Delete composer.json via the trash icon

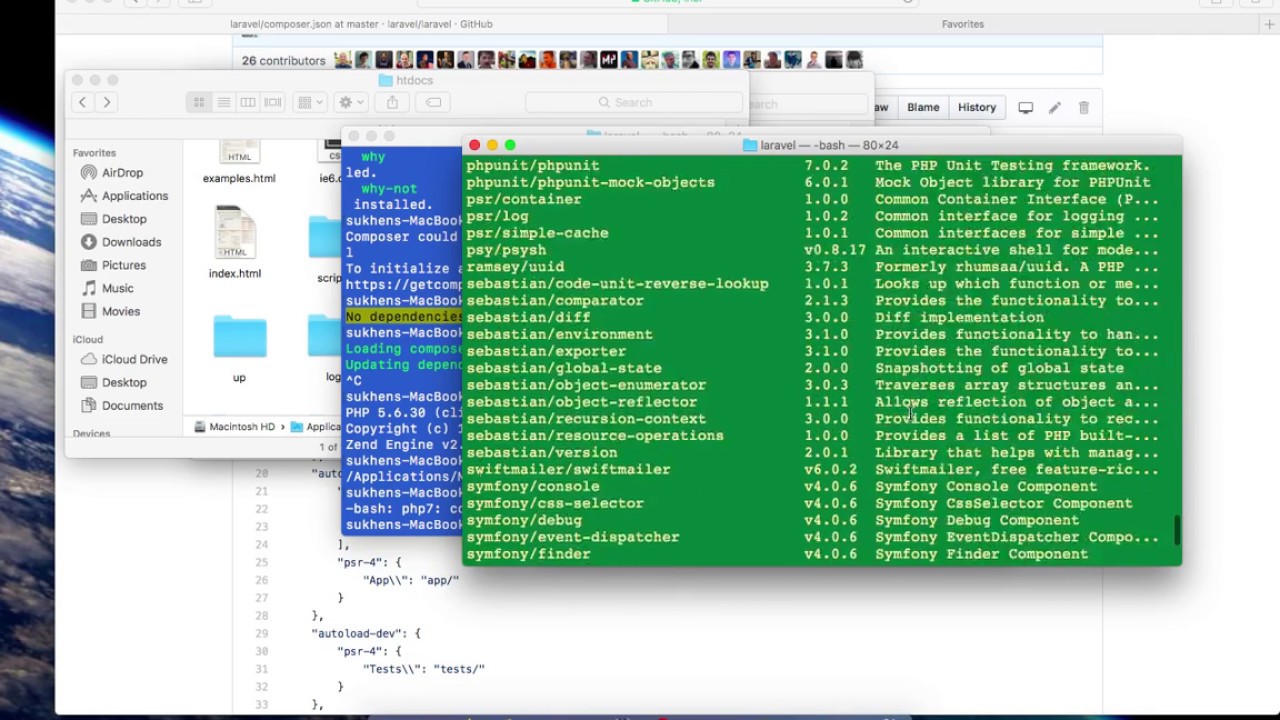click(1083, 107)
